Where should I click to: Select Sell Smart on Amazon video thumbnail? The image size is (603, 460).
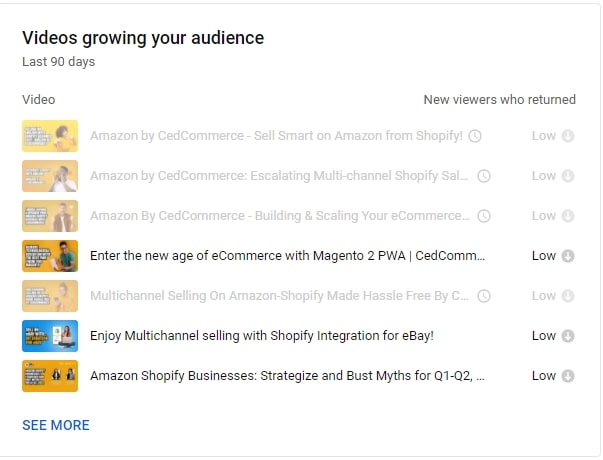(50, 136)
